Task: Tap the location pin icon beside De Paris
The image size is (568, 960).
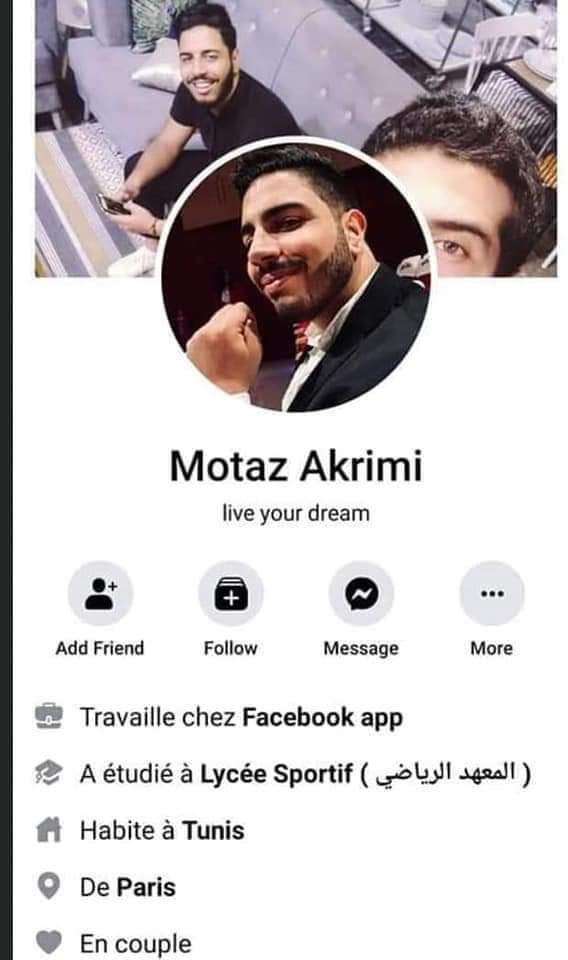Action: pos(49,886)
